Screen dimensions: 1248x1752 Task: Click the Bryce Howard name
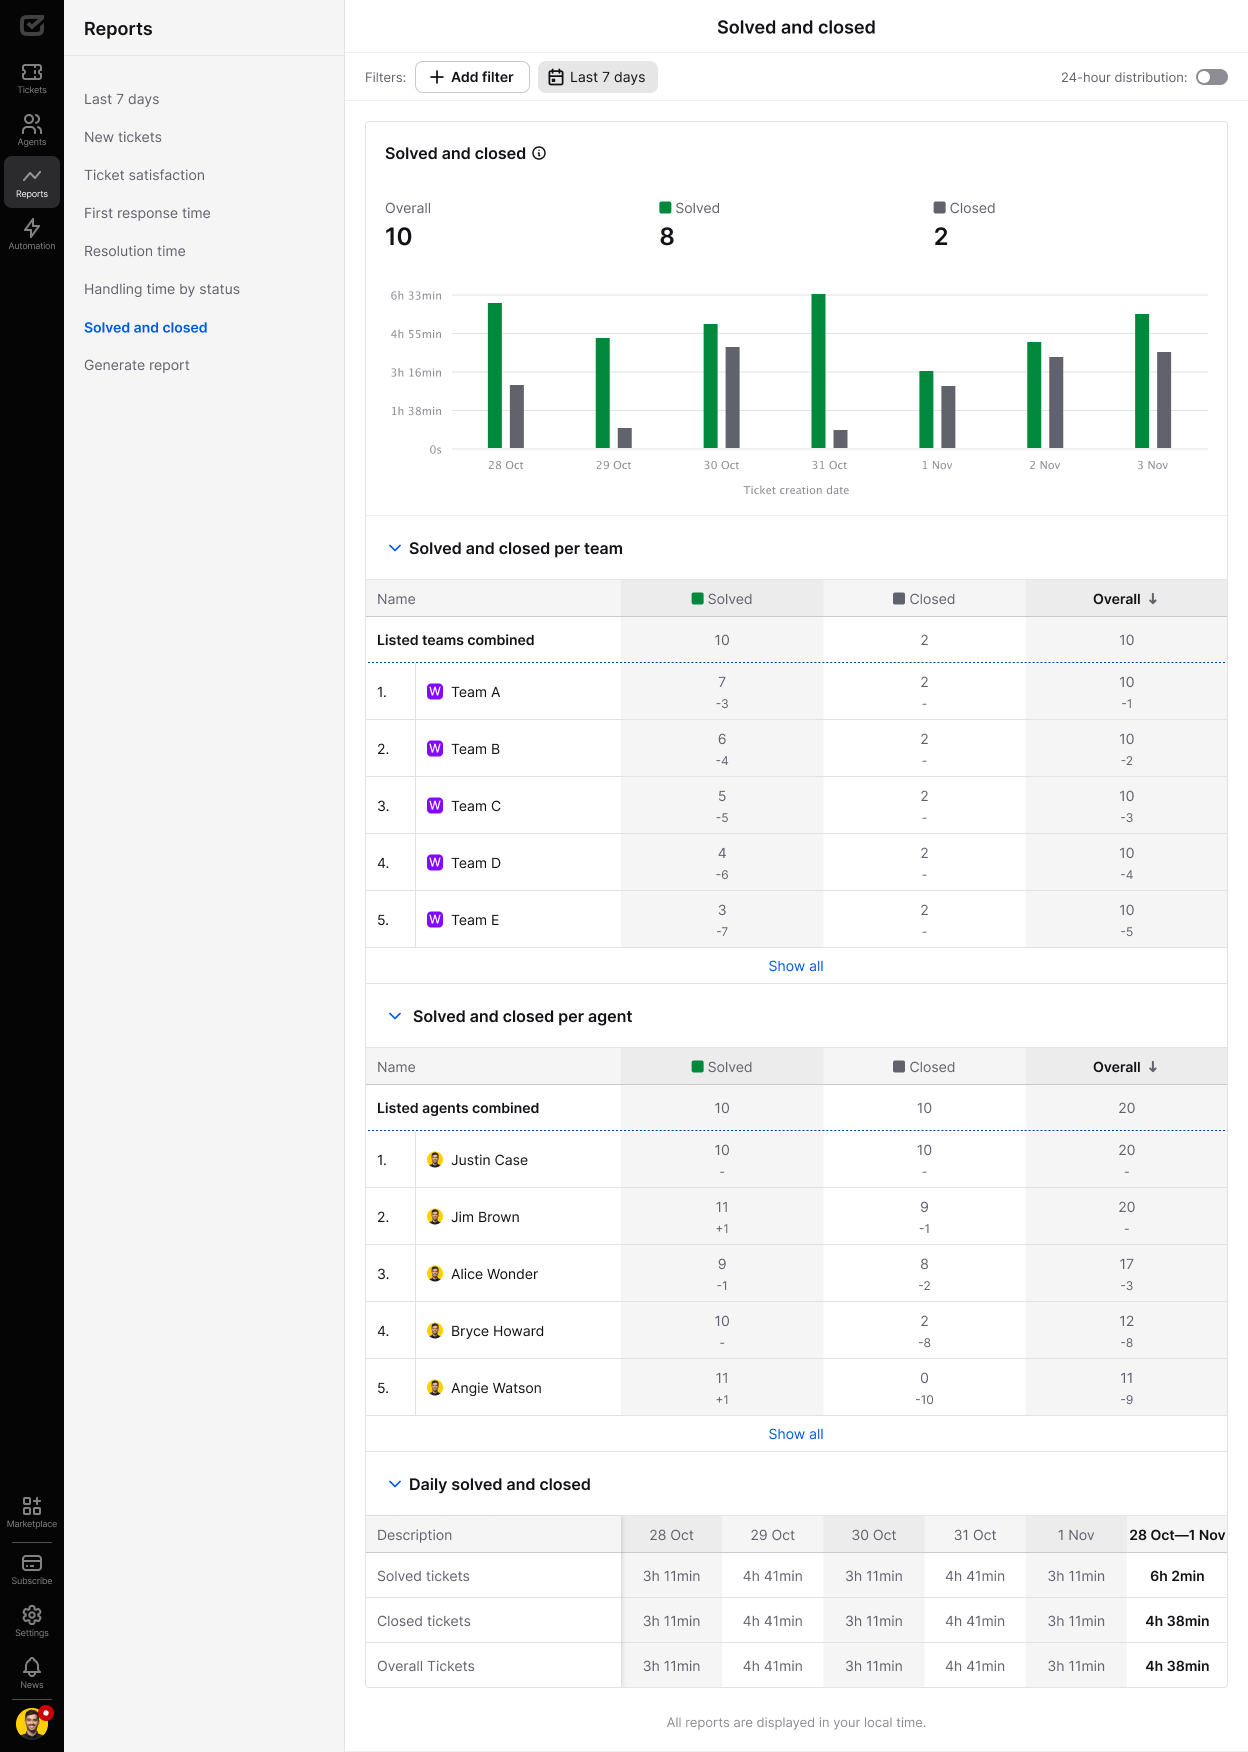click(497, 1331)
